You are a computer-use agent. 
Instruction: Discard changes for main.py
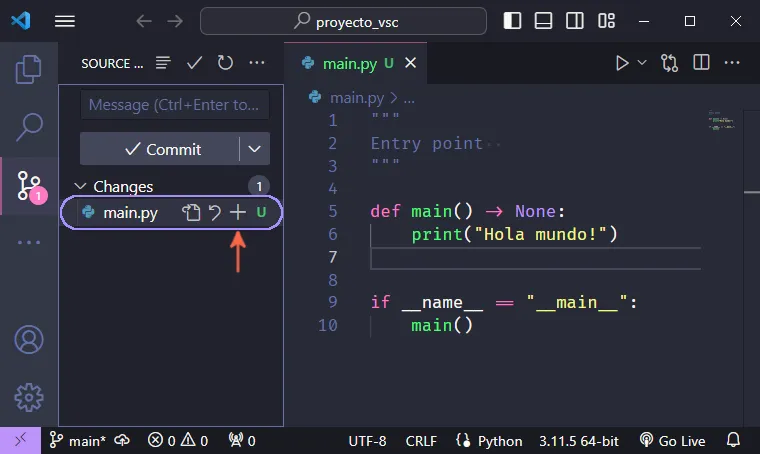pos(214,212)
